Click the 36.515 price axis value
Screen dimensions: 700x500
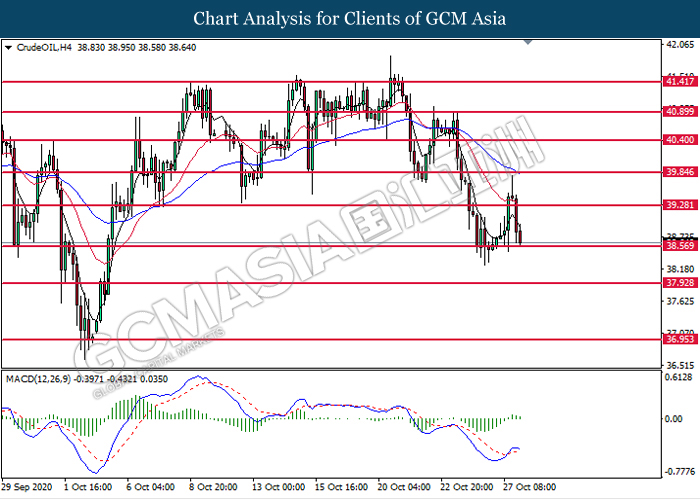pos(680,365)
